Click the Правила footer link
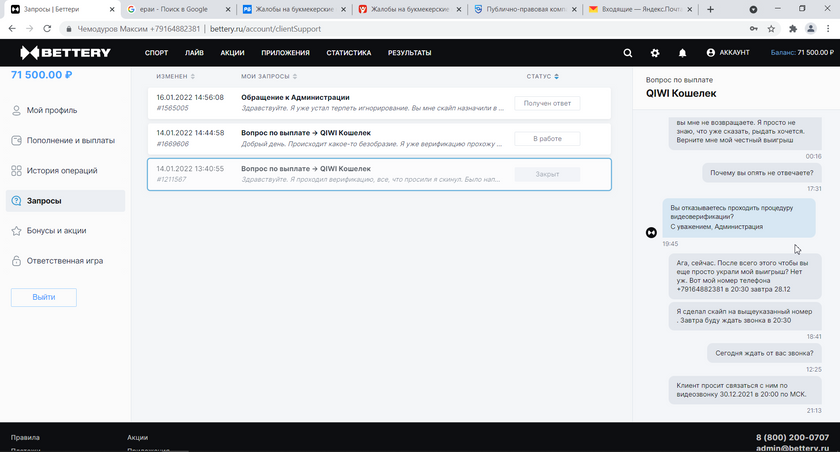 point(25,438)
